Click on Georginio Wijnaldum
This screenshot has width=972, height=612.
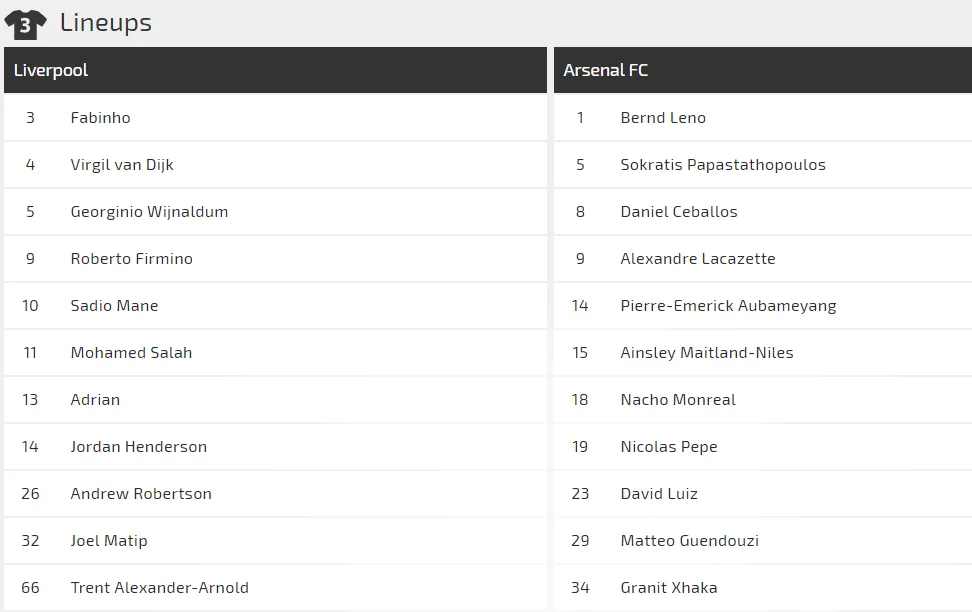pyautogui.click(x=149, y=212)
